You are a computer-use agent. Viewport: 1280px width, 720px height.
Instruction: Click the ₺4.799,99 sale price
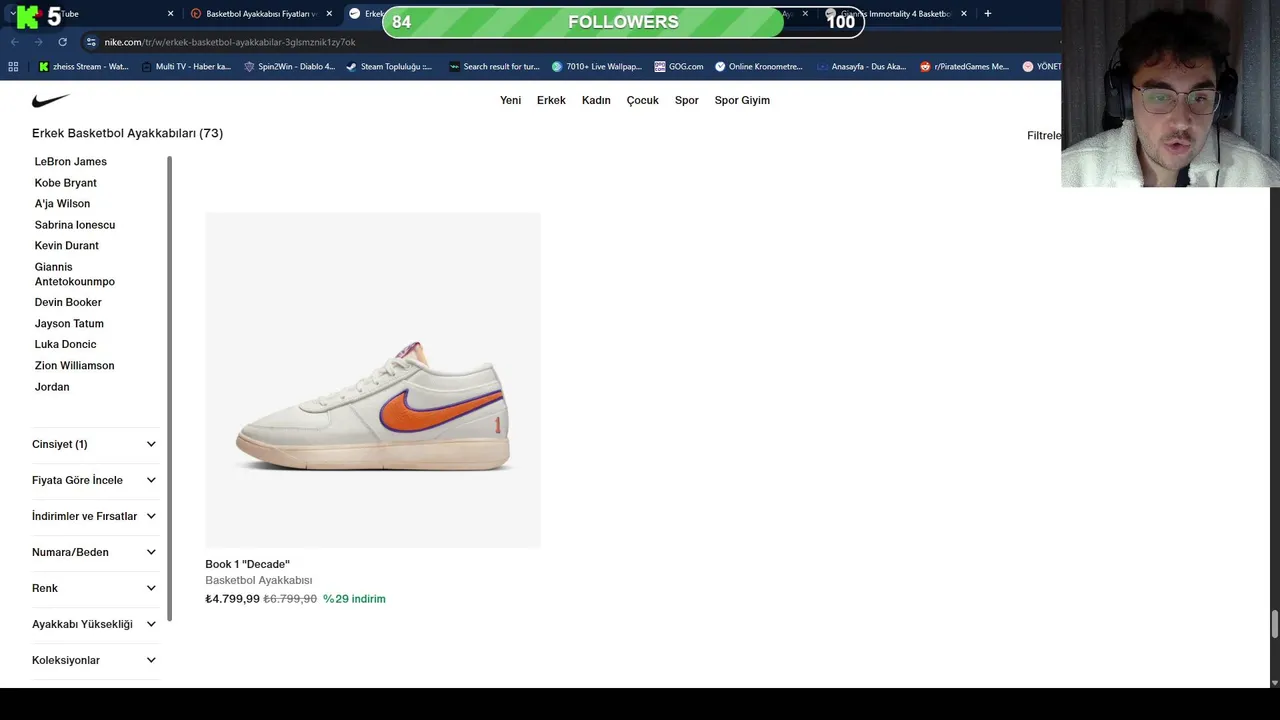(232, 599)
